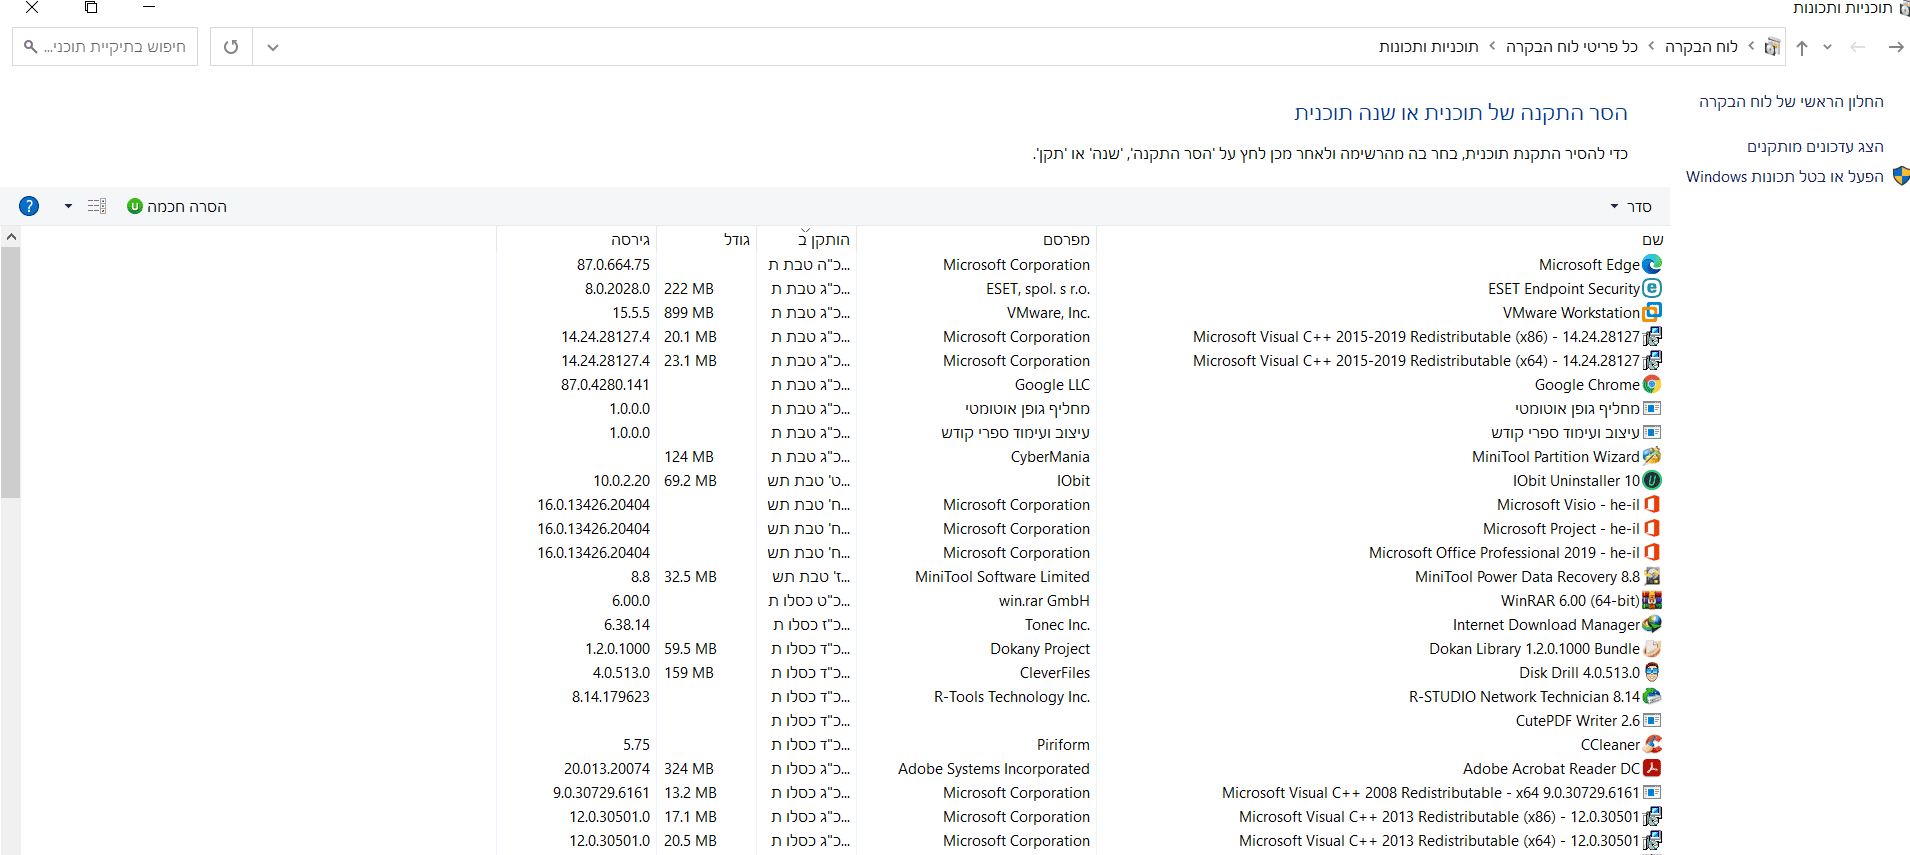
Task: Expand the address bar history dropdown
Action: coord(273,47)
